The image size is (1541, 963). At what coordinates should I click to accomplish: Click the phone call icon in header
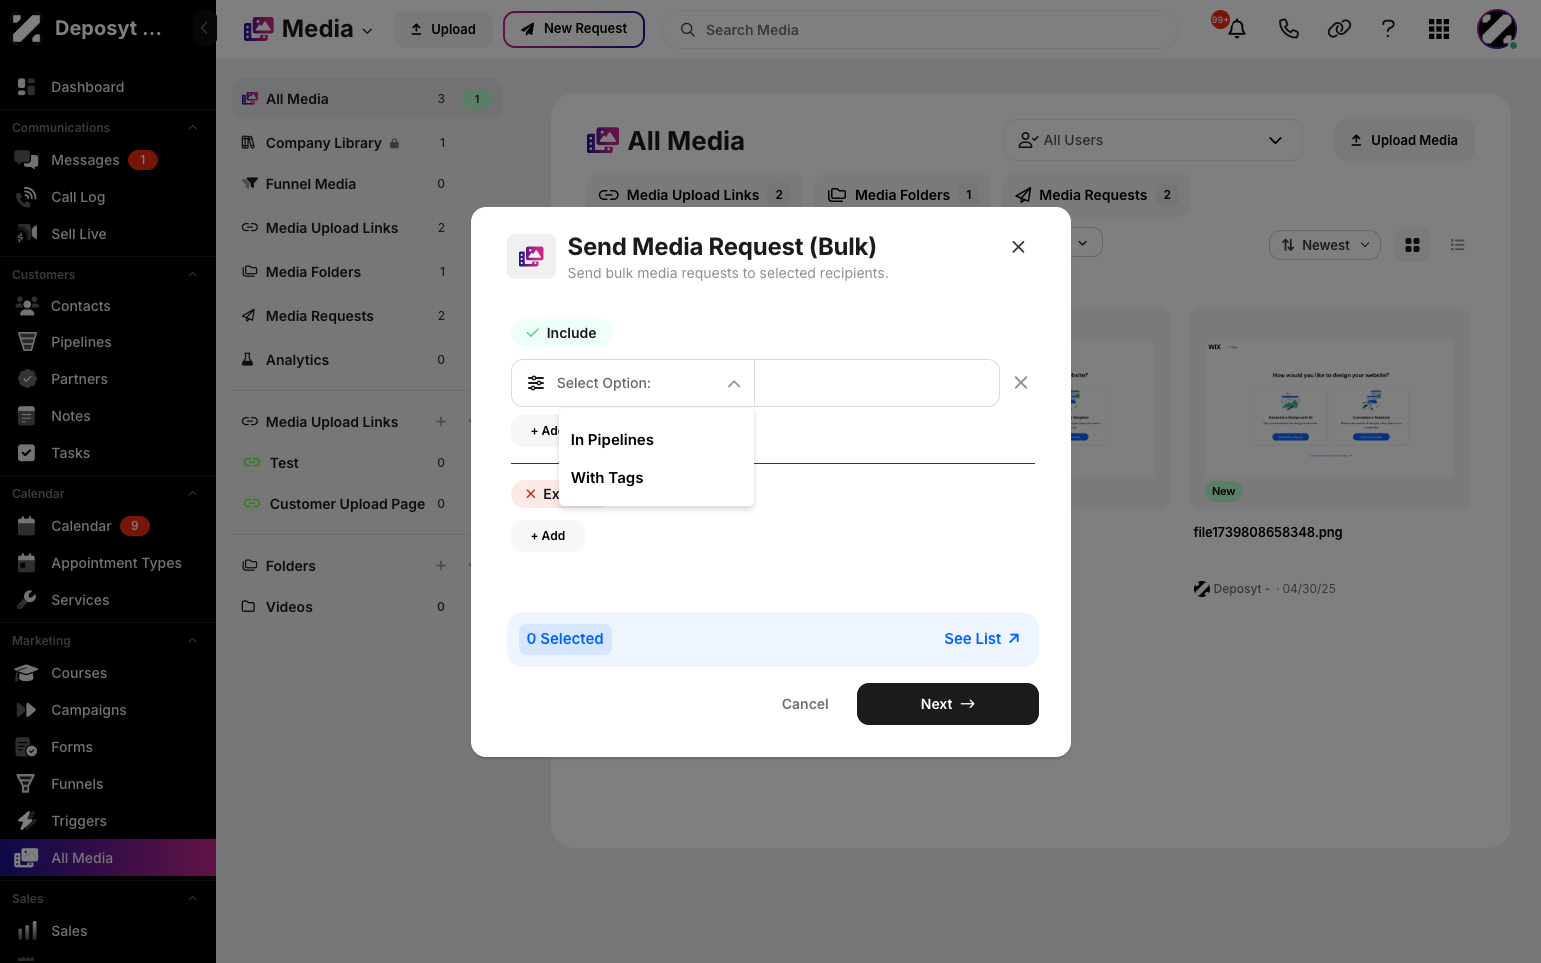point(1288,29)
